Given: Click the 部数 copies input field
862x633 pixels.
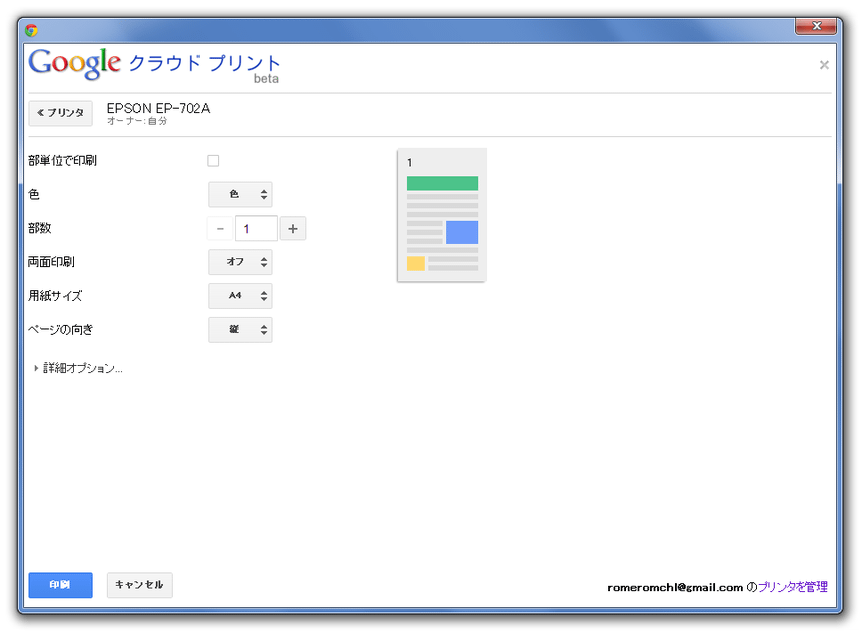Looking at the screenshot, I should (256, 228).
